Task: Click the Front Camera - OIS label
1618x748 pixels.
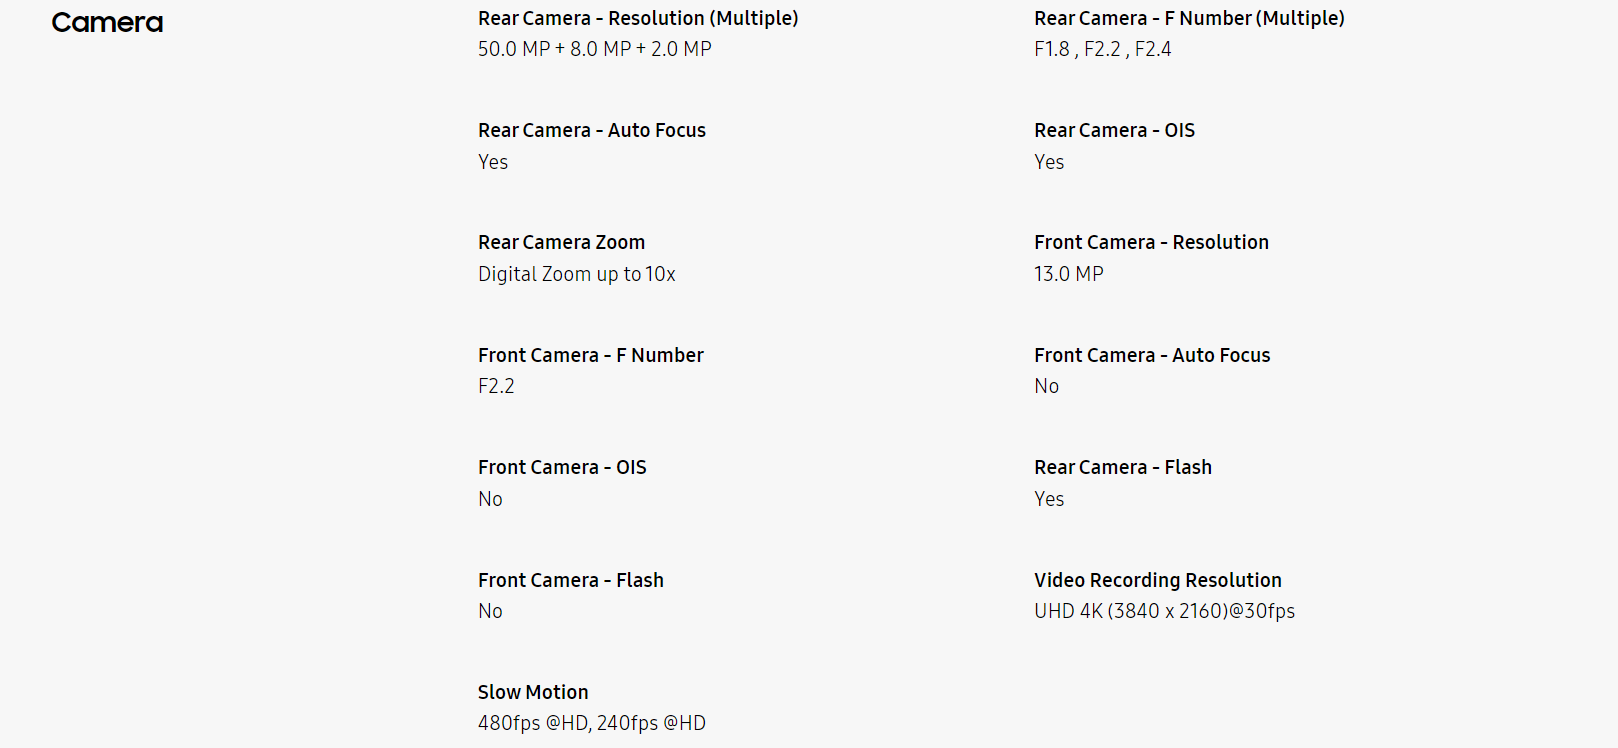Action: pyautogui.click(x=562, y=467)
